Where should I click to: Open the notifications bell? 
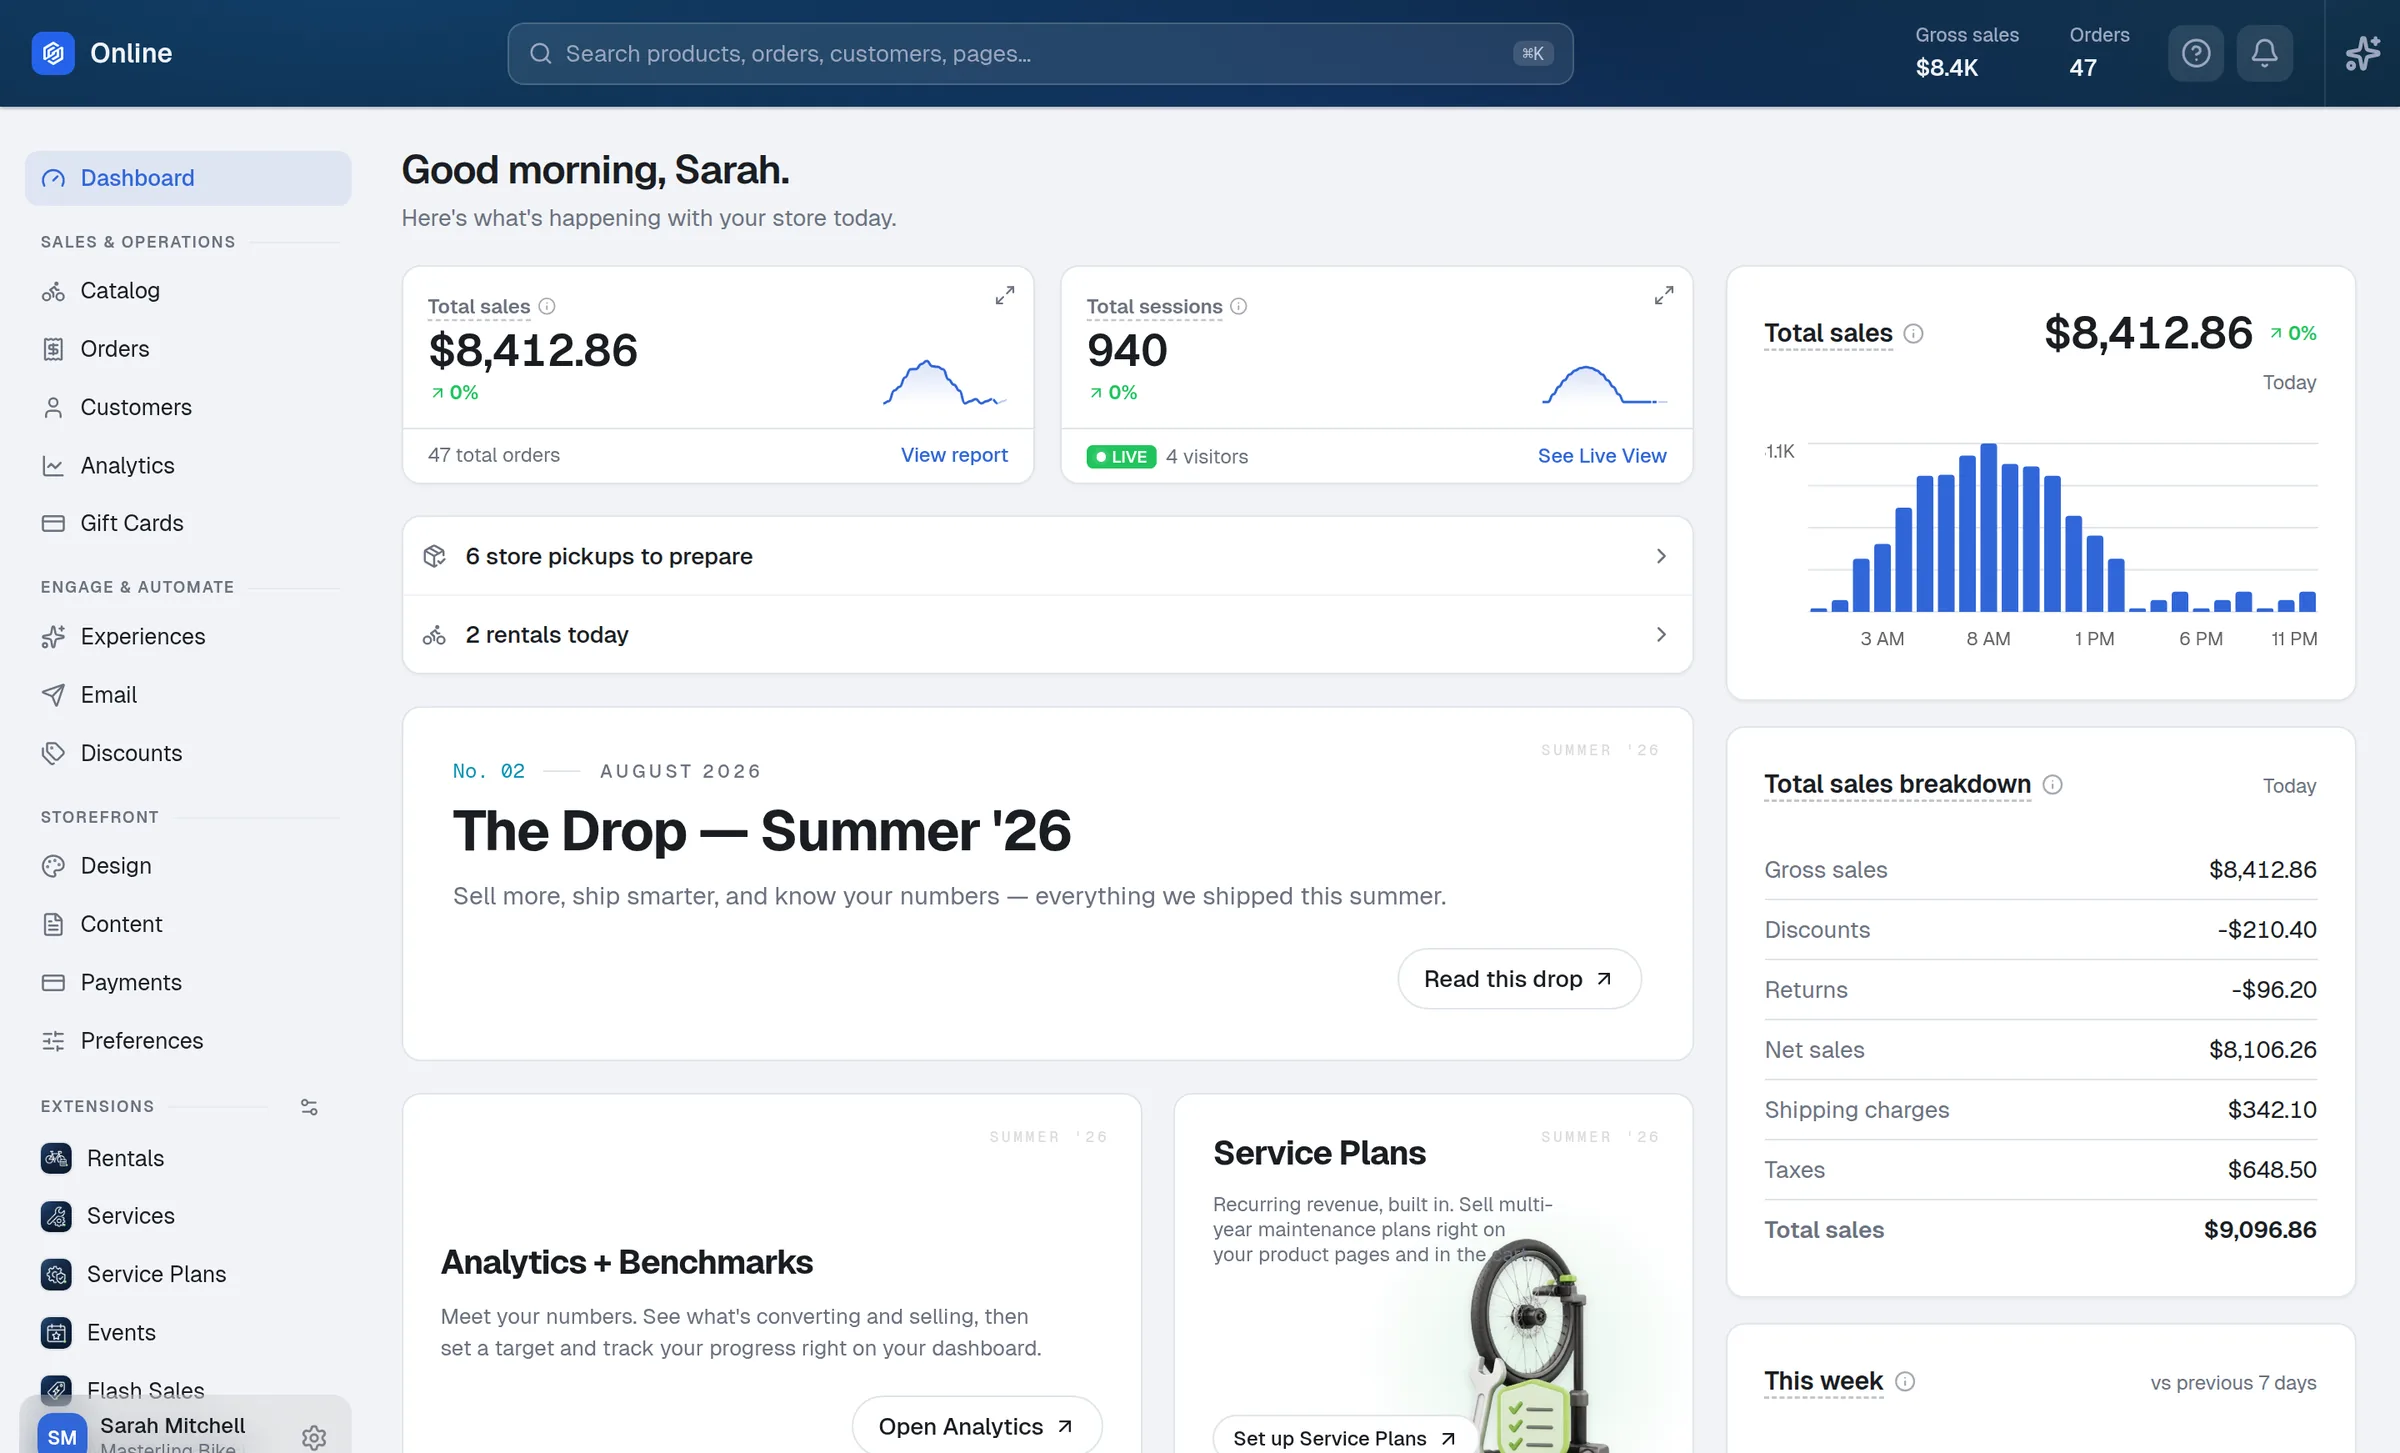click(2265, 53)
